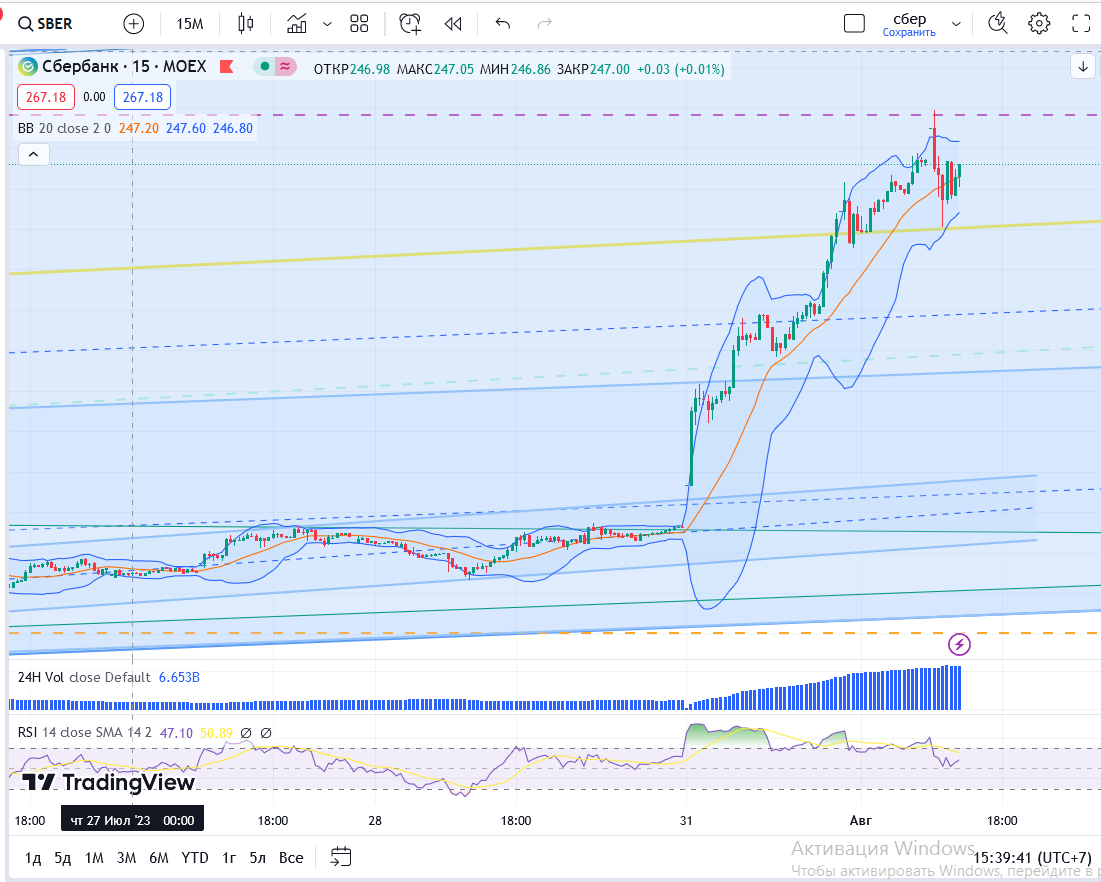Open the go to date calendar
Image resolution: width=1101 pixels, height=882 pixels.
point(341,857)
